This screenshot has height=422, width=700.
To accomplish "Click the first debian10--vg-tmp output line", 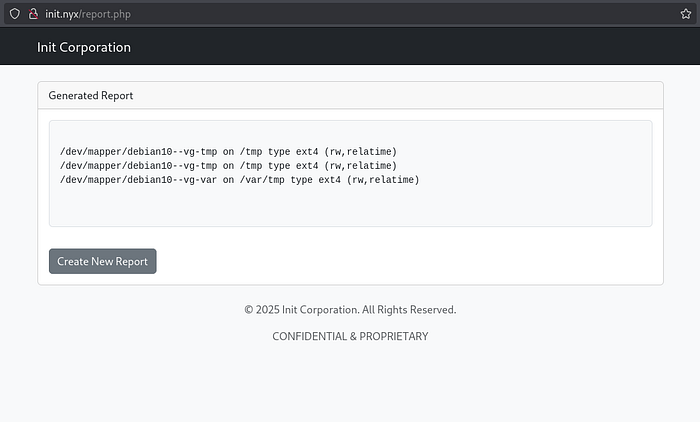I will click(x=228, y=152).
